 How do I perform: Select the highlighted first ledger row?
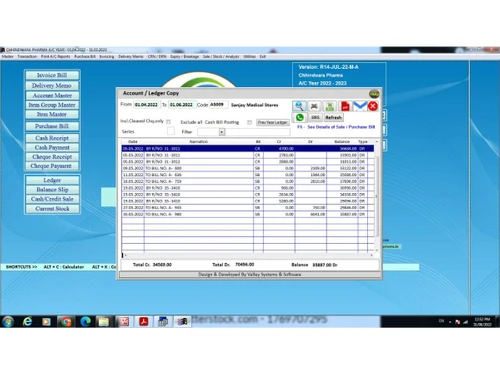(x=248, y=149)
